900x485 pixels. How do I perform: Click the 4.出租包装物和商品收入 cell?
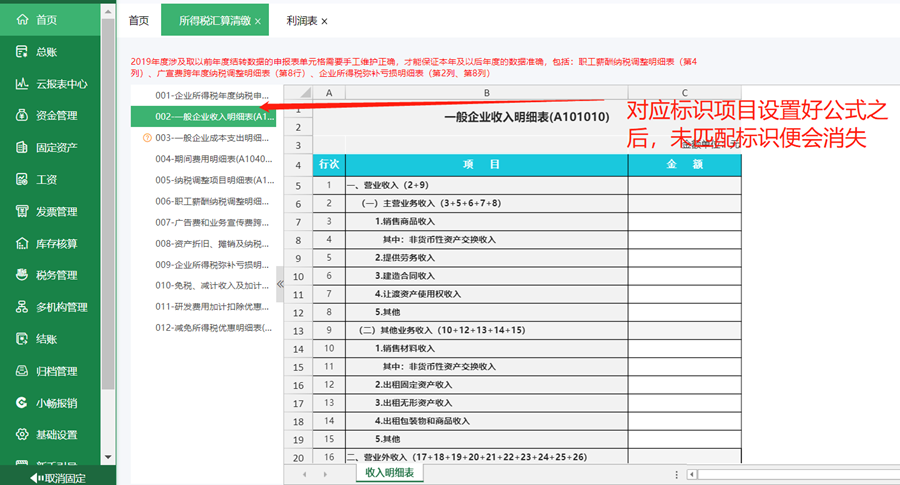(487, 421)
